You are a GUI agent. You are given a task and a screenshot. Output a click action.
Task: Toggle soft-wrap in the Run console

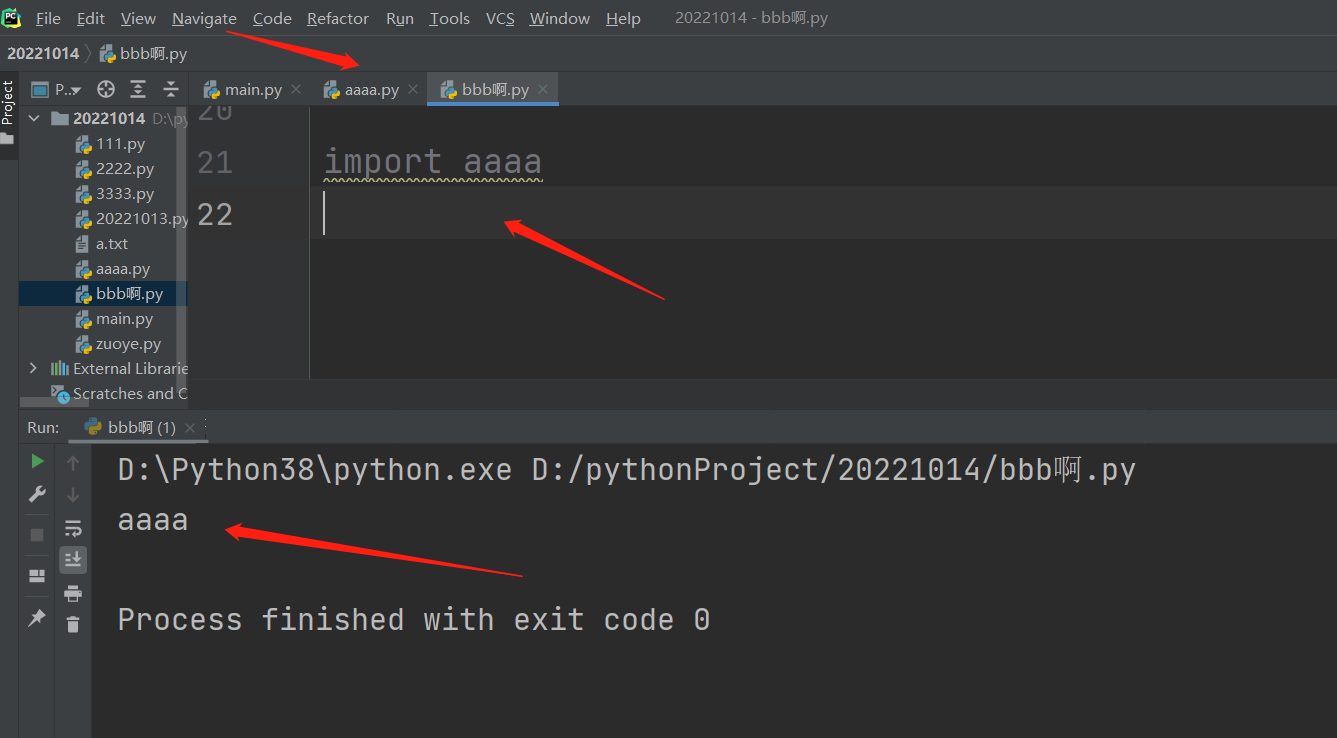pos(73,528)
